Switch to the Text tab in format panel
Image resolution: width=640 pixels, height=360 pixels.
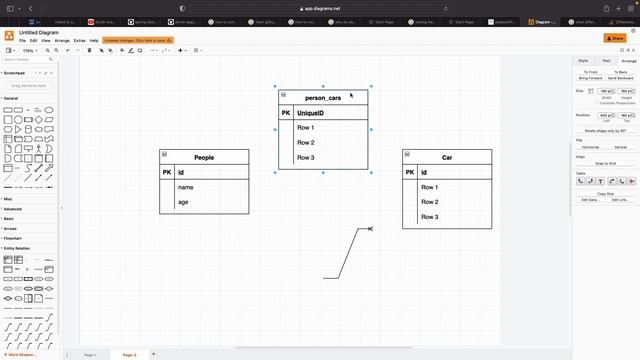[606, 61]
